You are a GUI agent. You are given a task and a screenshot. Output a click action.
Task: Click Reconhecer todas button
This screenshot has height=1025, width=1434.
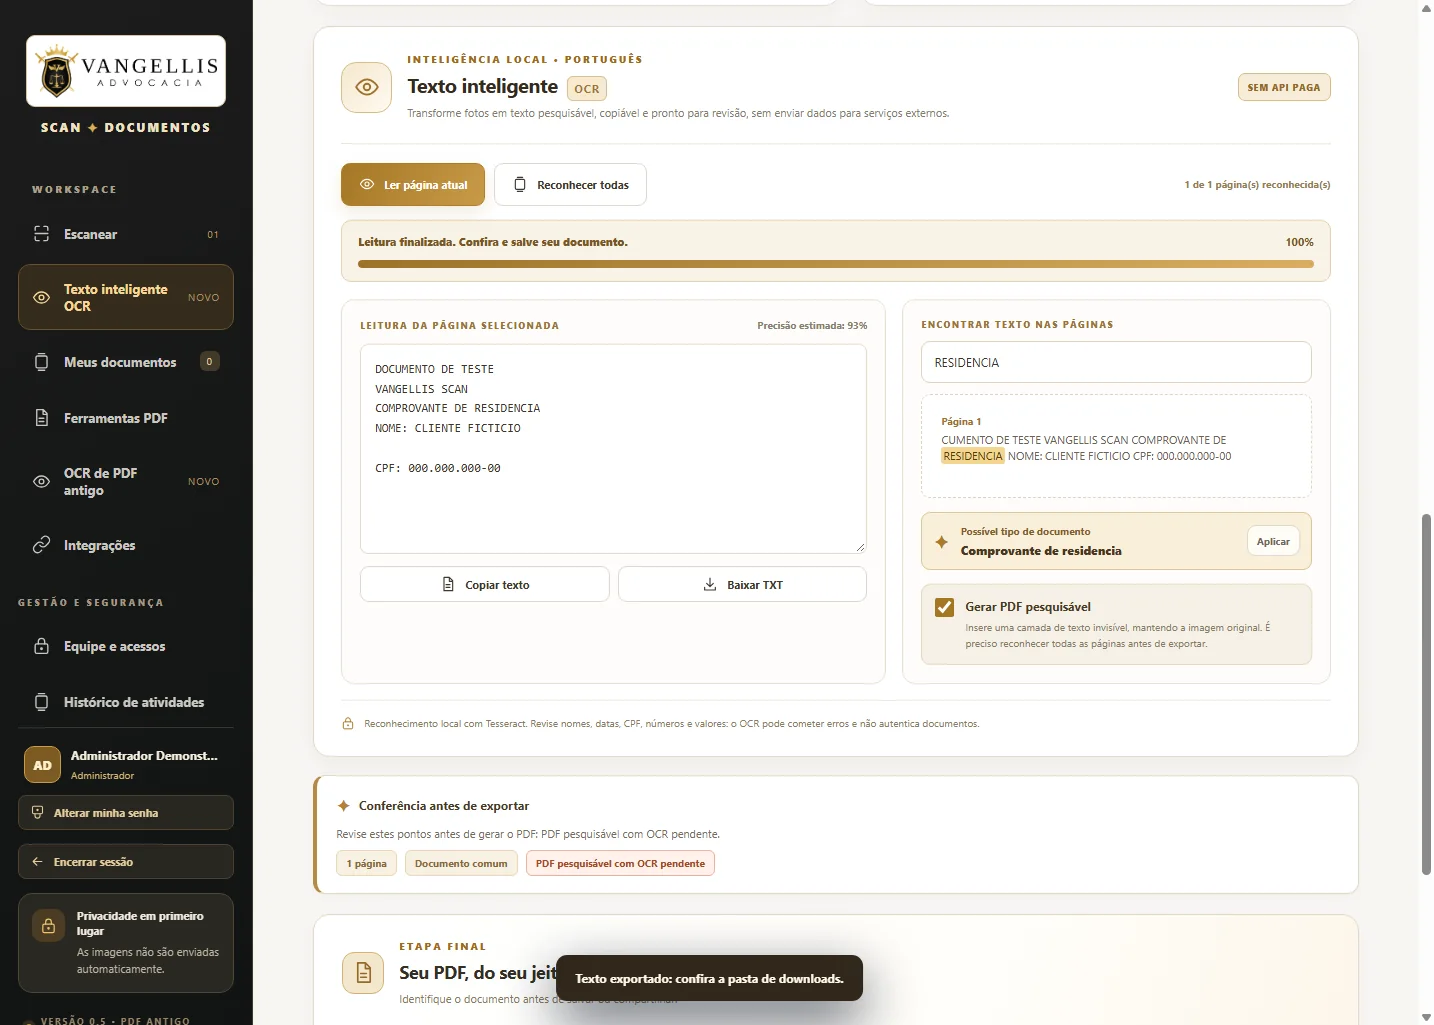click(x=570, y=185)
